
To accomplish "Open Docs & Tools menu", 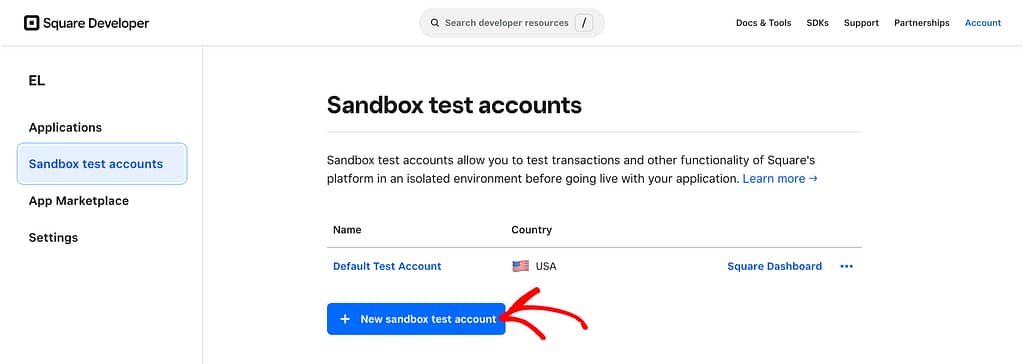I will click(763, 23).
